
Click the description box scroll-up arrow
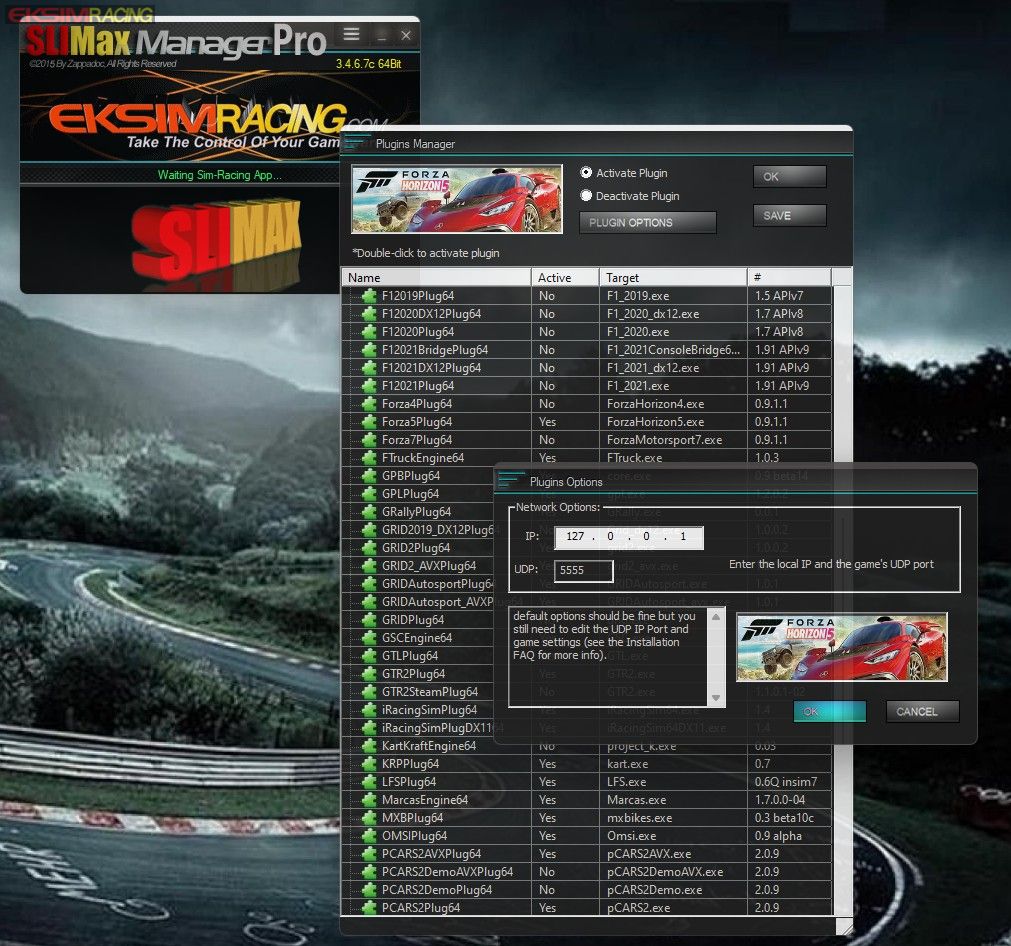click(716, 617)
